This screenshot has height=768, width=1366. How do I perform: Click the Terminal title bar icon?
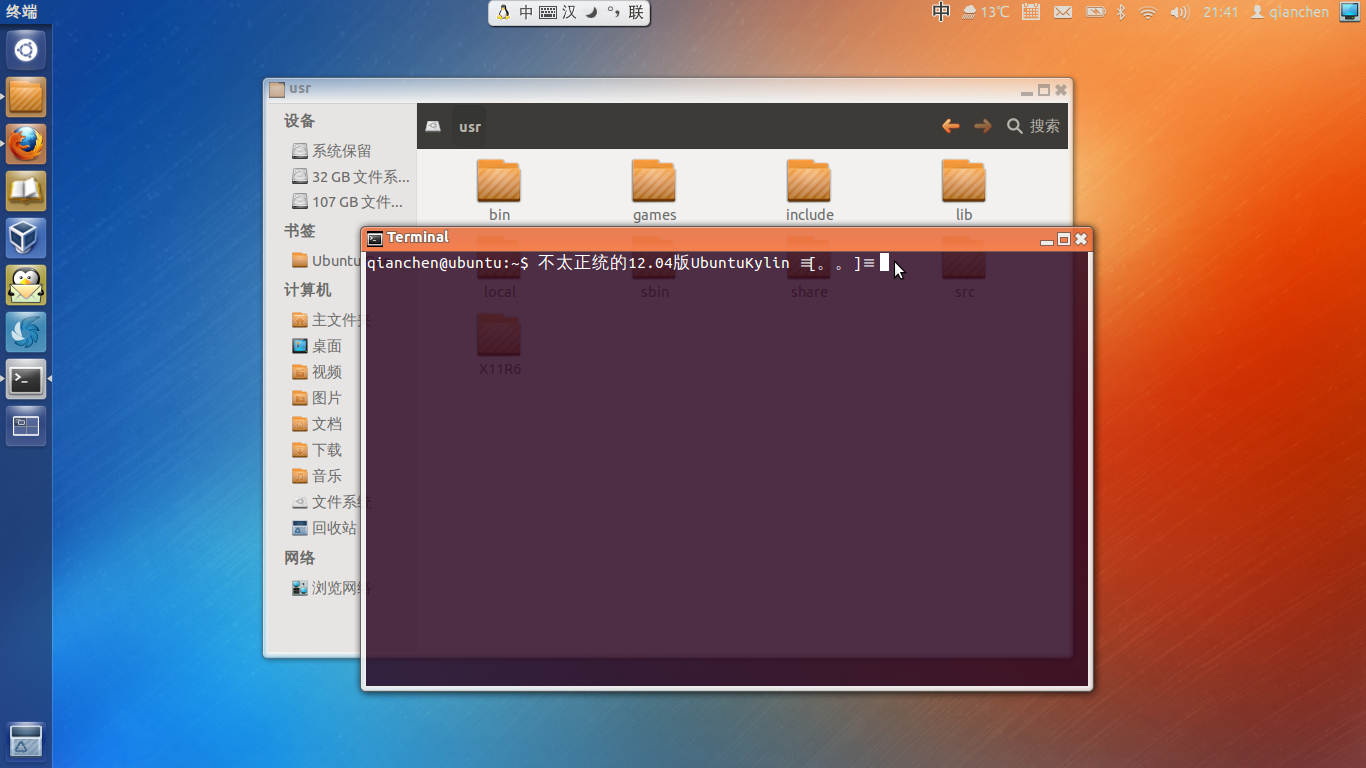tap(375, 239)
